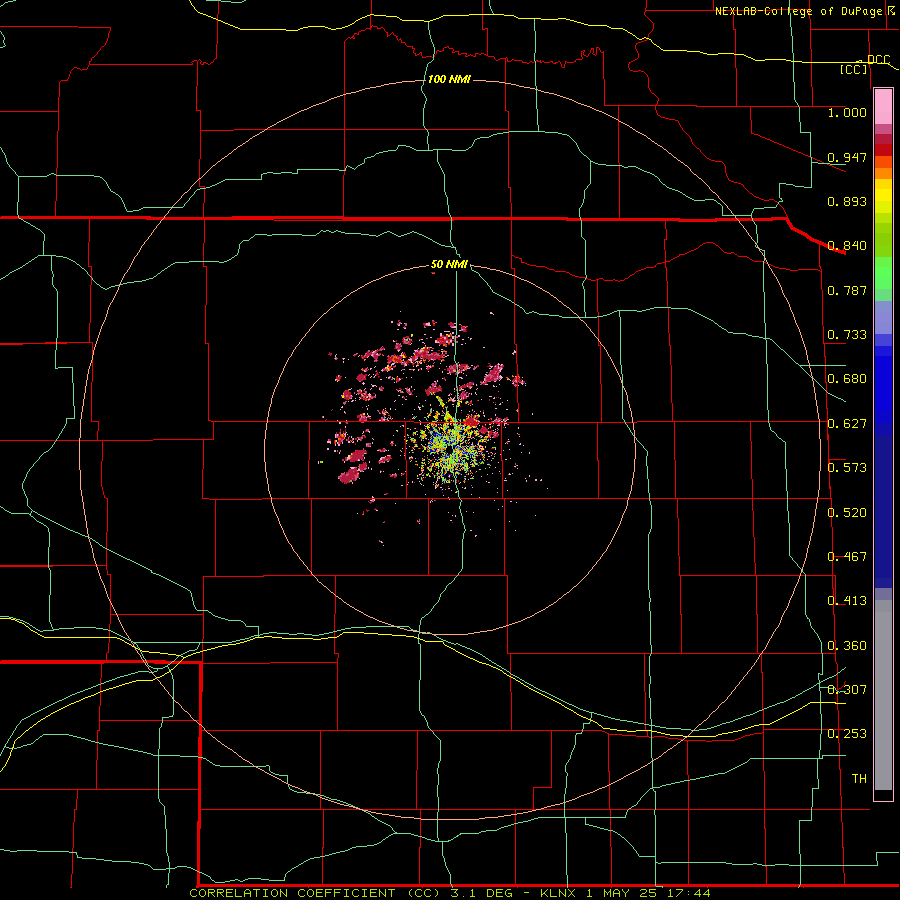
Task: Click the 0.787 value on the scale
Action: click(x=847, y=290)
